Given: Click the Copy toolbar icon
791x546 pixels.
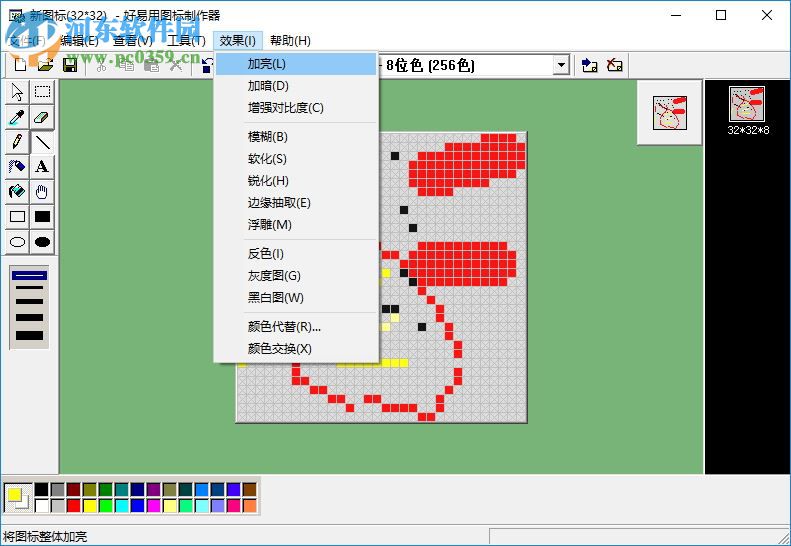Looking at the screenshot, I should [126, 65].
